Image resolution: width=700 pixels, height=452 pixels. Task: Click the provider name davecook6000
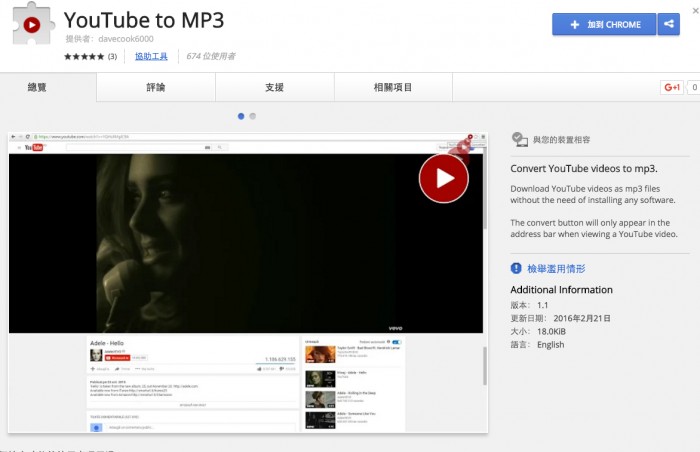[x=126, y=39]
